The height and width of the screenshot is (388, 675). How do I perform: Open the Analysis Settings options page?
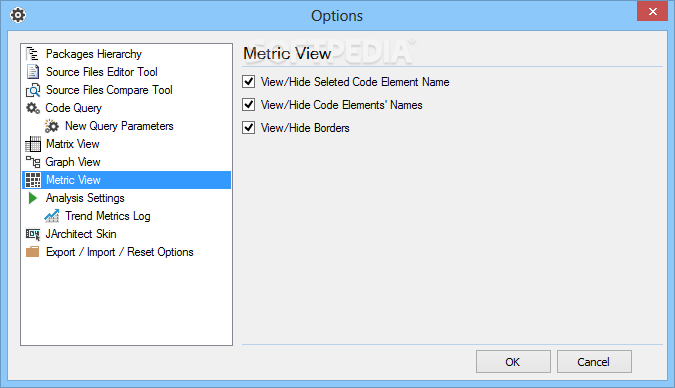[85, 198]
